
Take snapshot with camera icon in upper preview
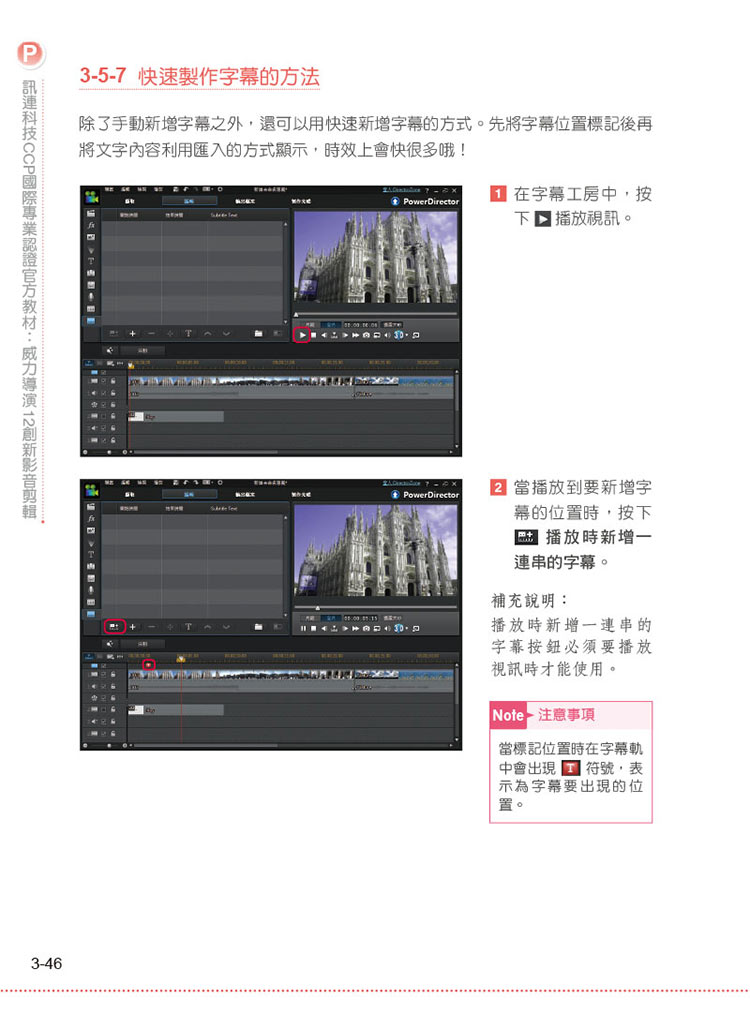click(x=366, y=334)
